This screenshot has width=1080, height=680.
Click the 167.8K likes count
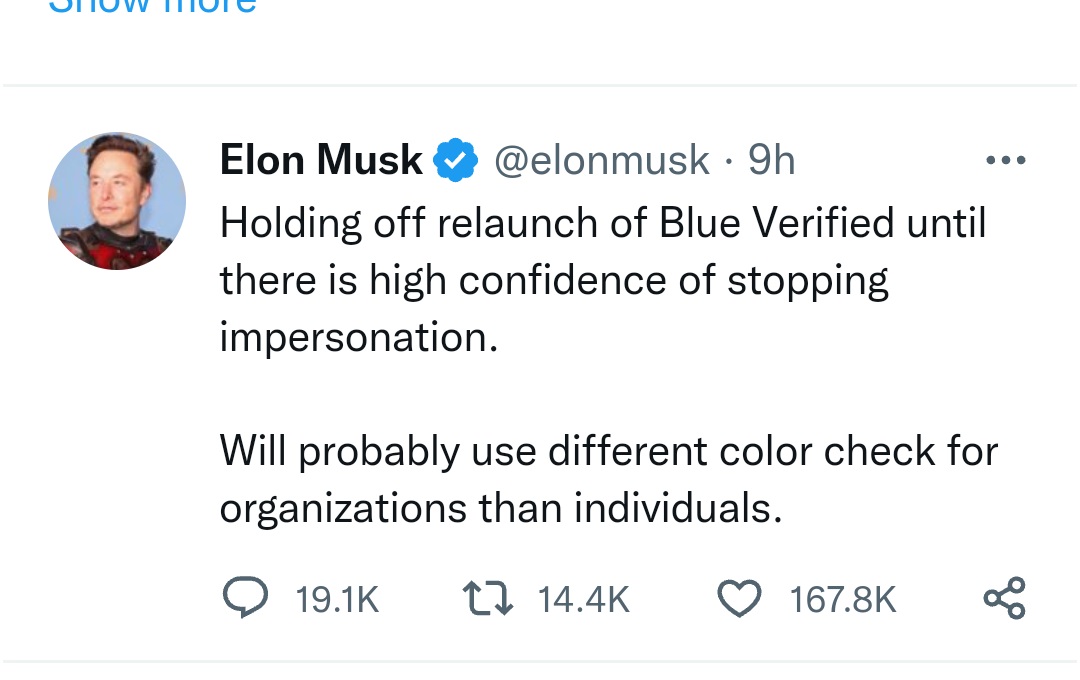pyautogui.click(x=843, y=600)
